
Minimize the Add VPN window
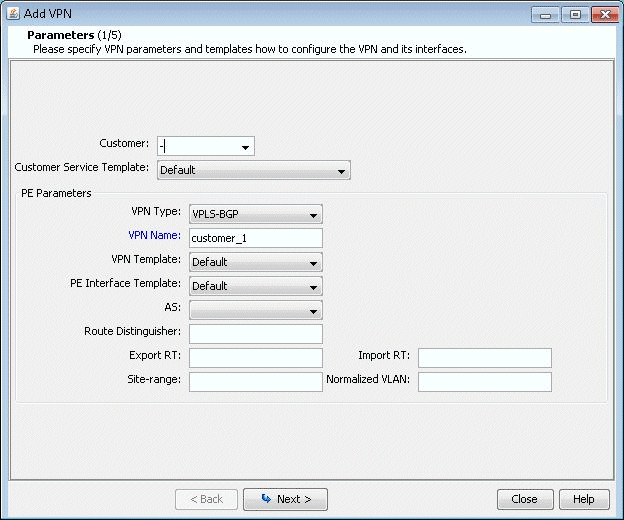click(x=545, y=14)
